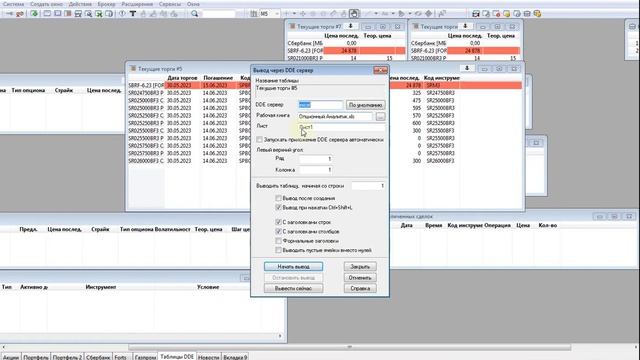Screen dimensions: 640x360
Task: Open the Создать окно menu
Action: click(47, 4)
